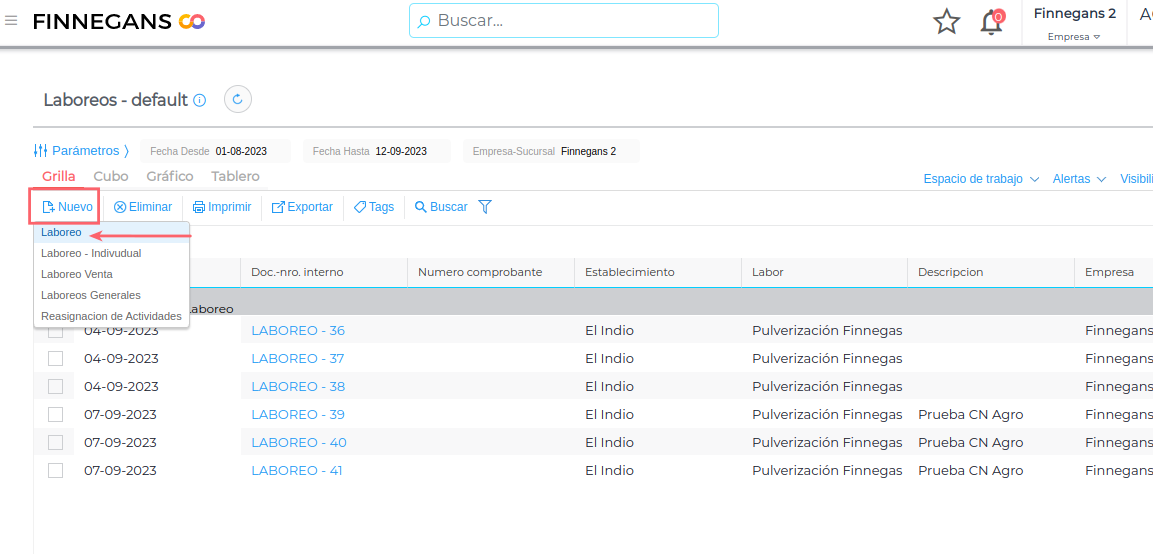Viewport: 1153px width, 554px height.
Task: Click Prueba CN Agro in the LABOREO - 39 row
Action: [971, 414]
